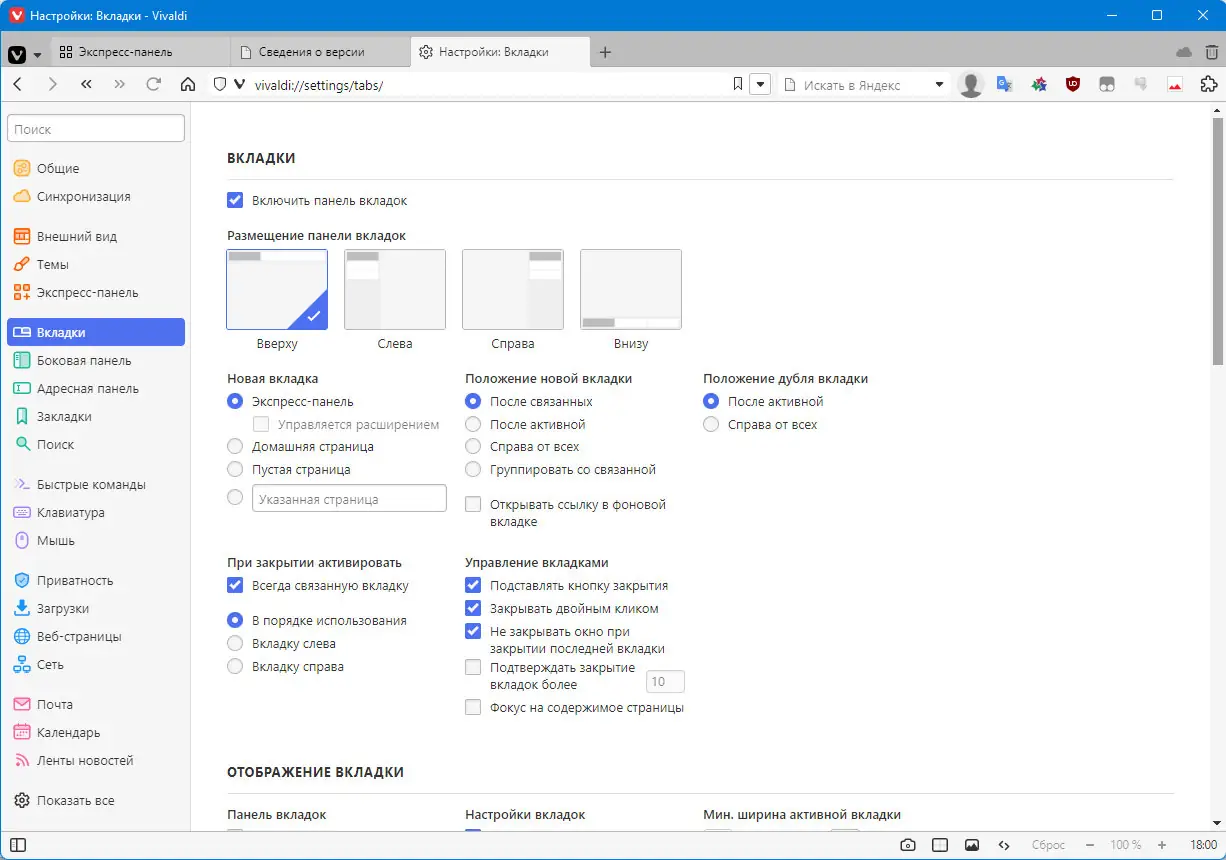This screenshot has height=860, width=1226.
Task: Open the user profile avatar
Action: [x=971, y=85]
